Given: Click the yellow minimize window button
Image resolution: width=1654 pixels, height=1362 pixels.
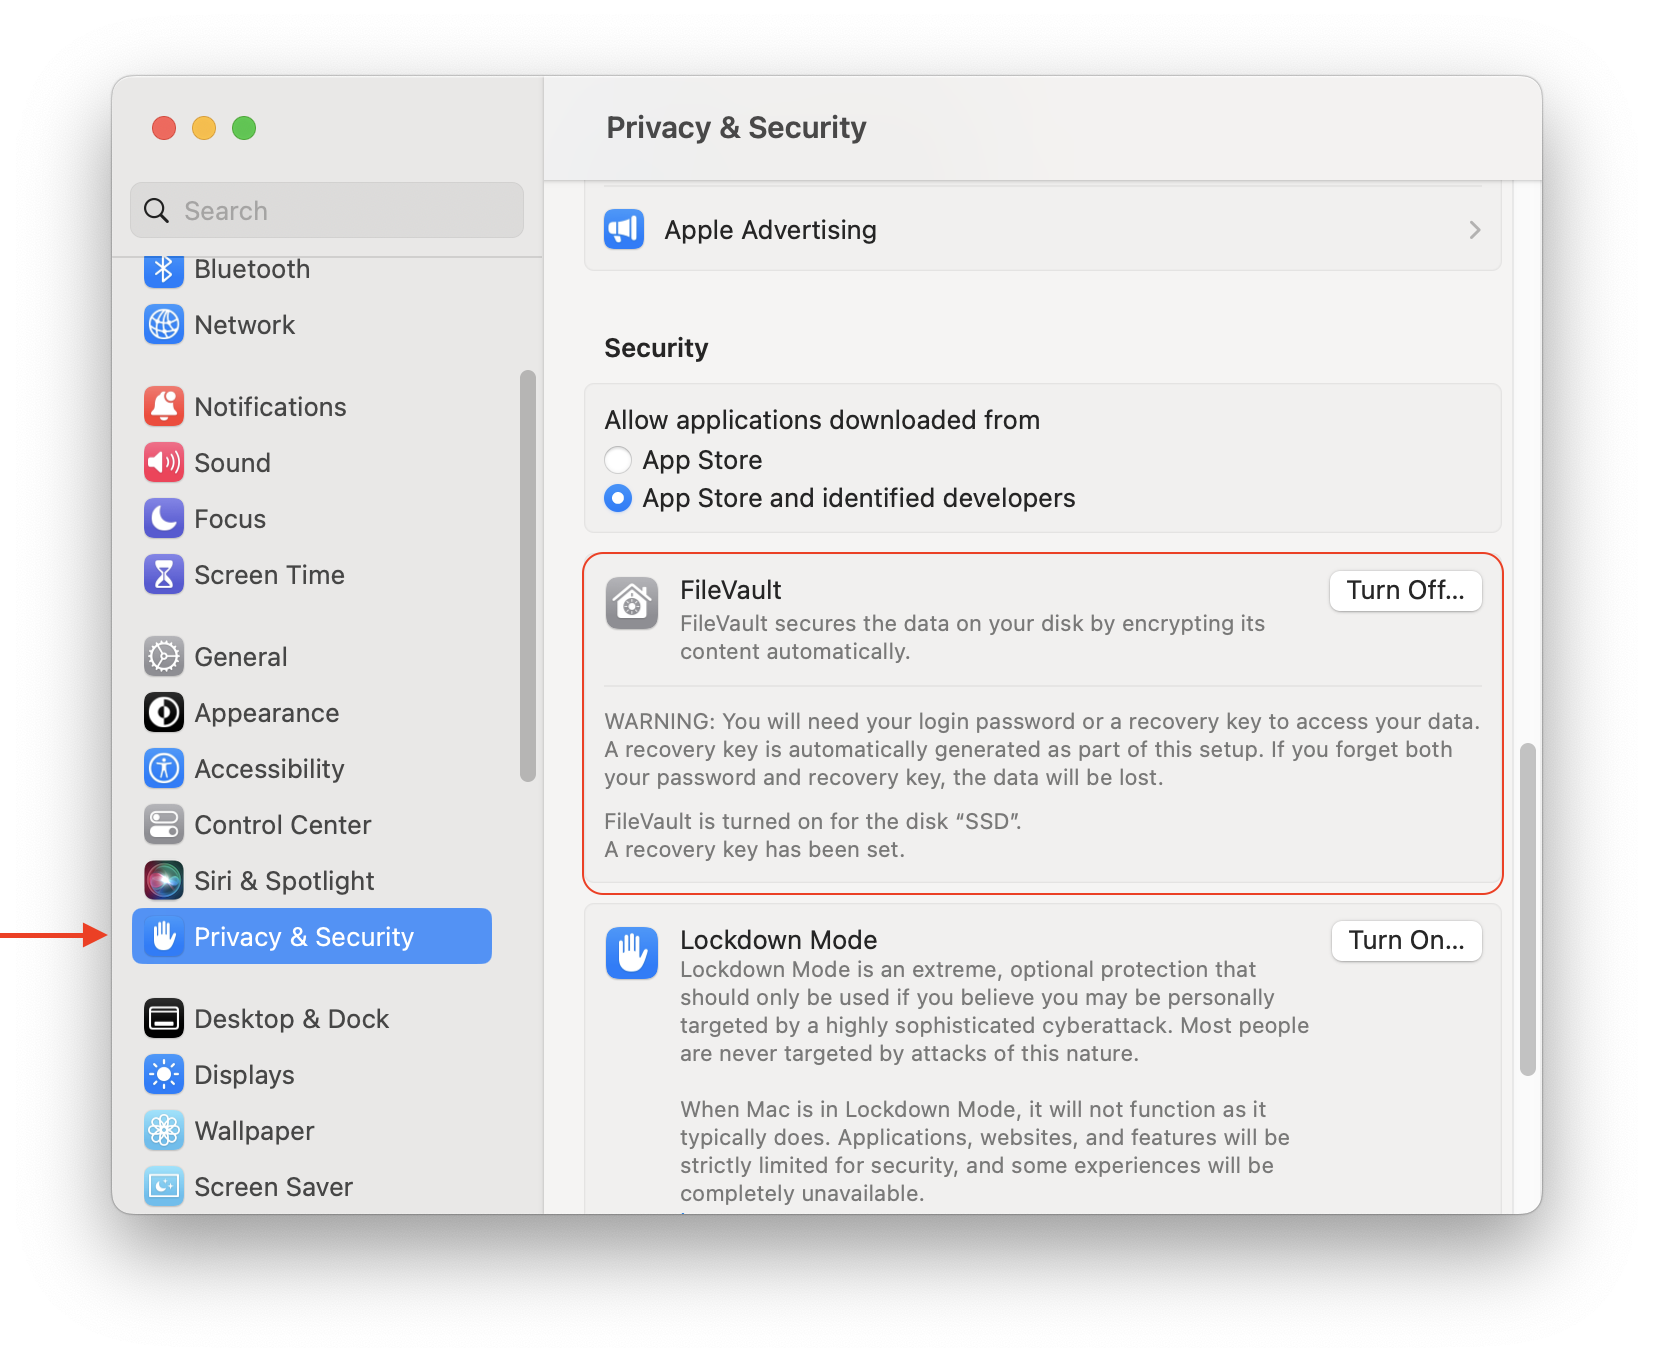Looking at the screenshot, I should [204, 128].
